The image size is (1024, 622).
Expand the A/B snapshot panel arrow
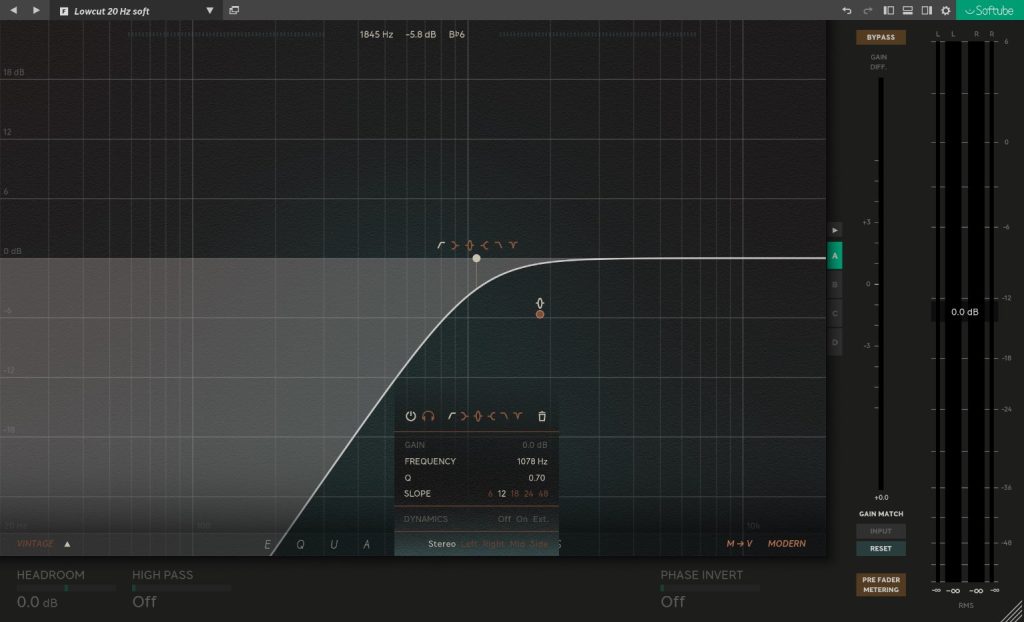pyautogui.click(x=834, y=230)
